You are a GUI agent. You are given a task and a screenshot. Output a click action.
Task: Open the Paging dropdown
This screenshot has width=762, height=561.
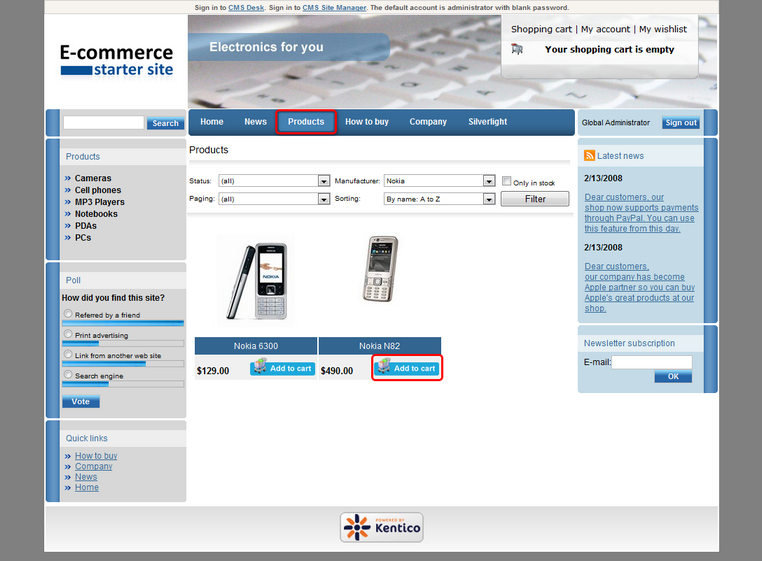point(274,199)
